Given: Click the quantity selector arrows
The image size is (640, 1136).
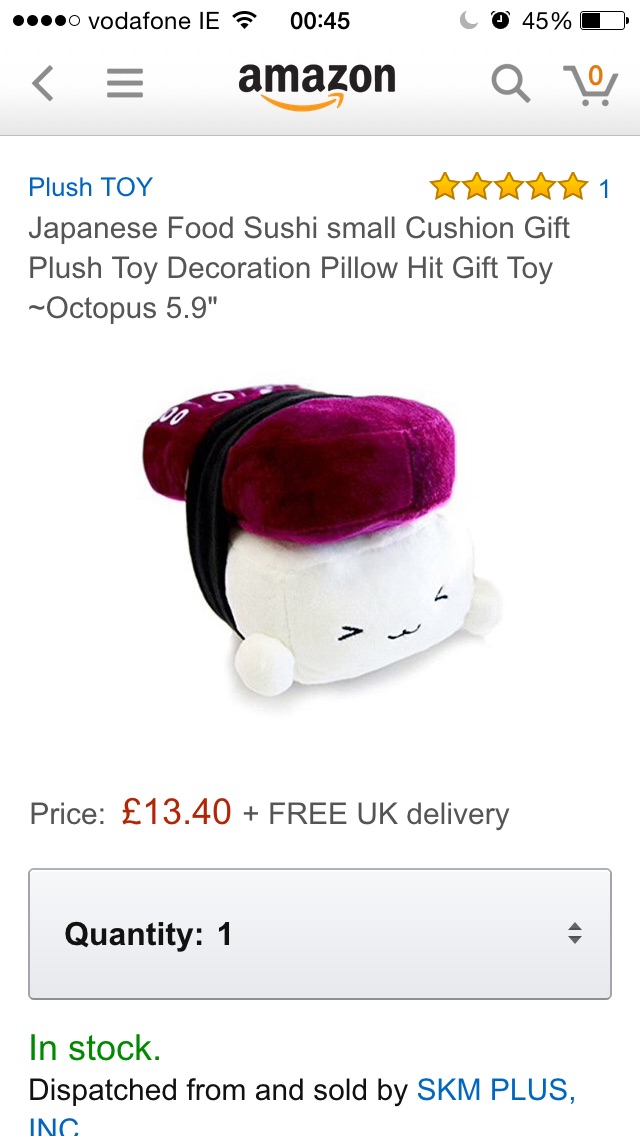Looking at the screenshot, I should 574,933.
